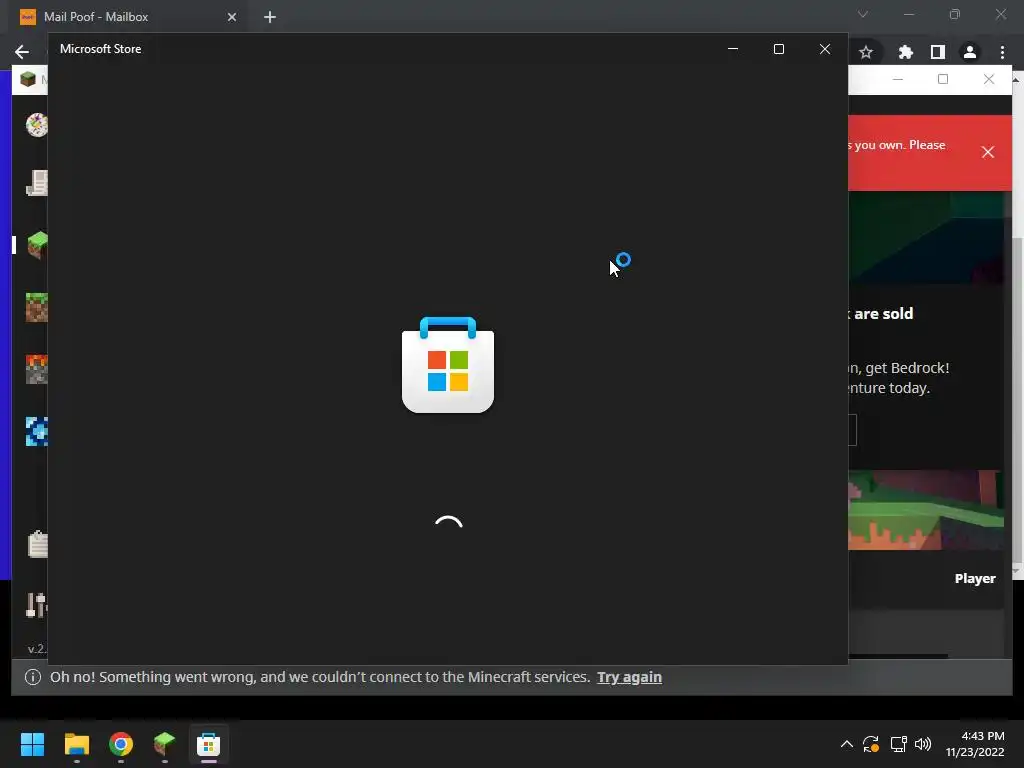
Task: Click the Minecraft artwork thumbnail in launcher
Action: 925,510
